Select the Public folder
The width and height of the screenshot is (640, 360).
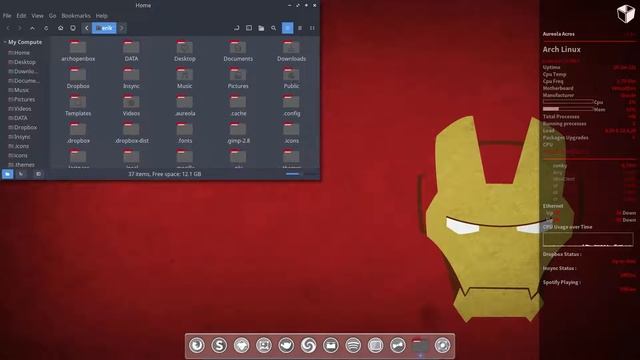click(291, 78)
